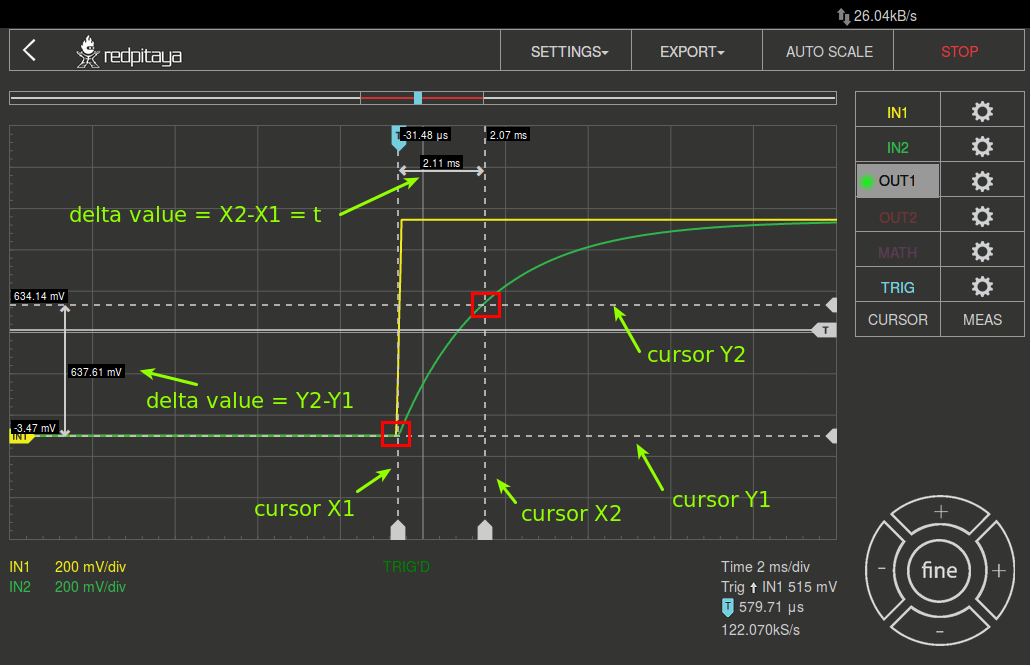
Task: Open the CURSOR menu
Action: [x=898, y=320]
